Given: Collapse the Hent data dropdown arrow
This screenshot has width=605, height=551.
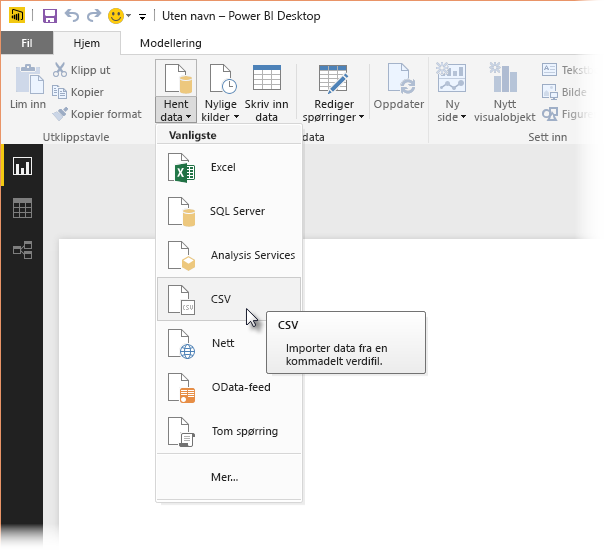Looking at the screenshot, I should point(188,117).
